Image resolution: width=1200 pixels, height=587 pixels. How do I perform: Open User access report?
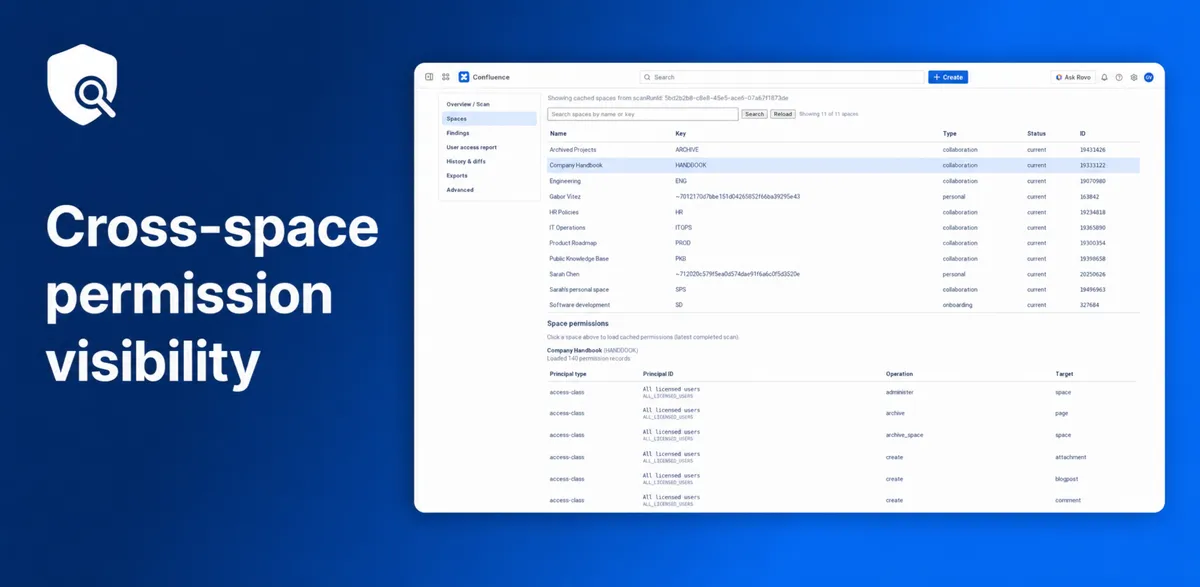pyautogui.click(x=472, y=147)
